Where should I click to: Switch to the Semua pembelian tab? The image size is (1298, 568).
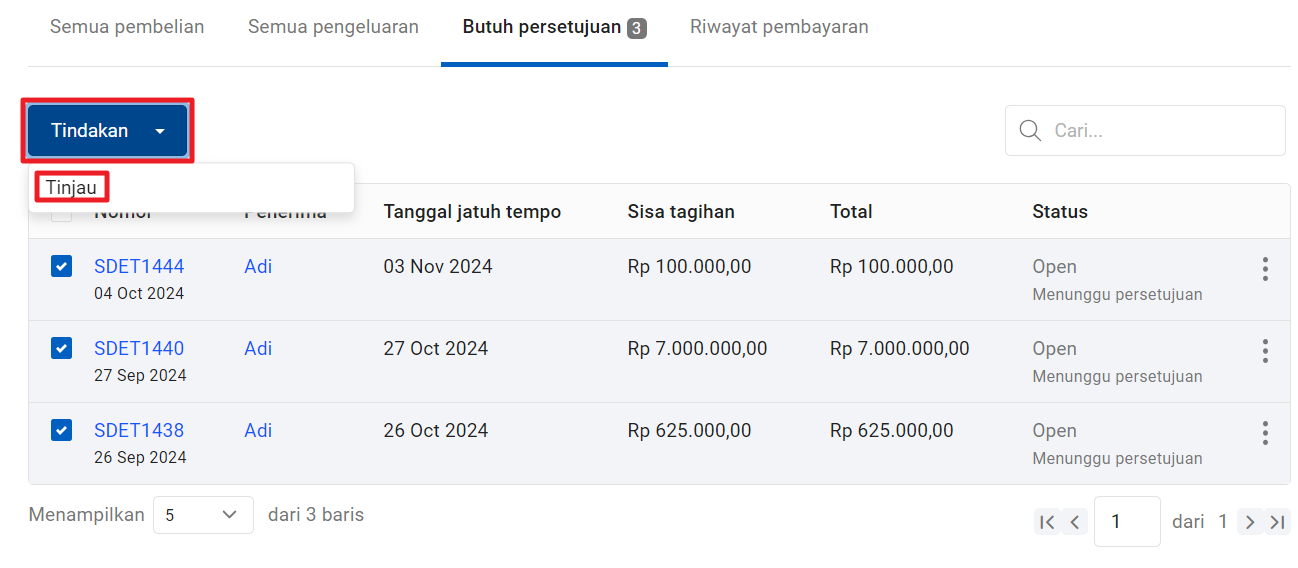(x=127, y=27)
